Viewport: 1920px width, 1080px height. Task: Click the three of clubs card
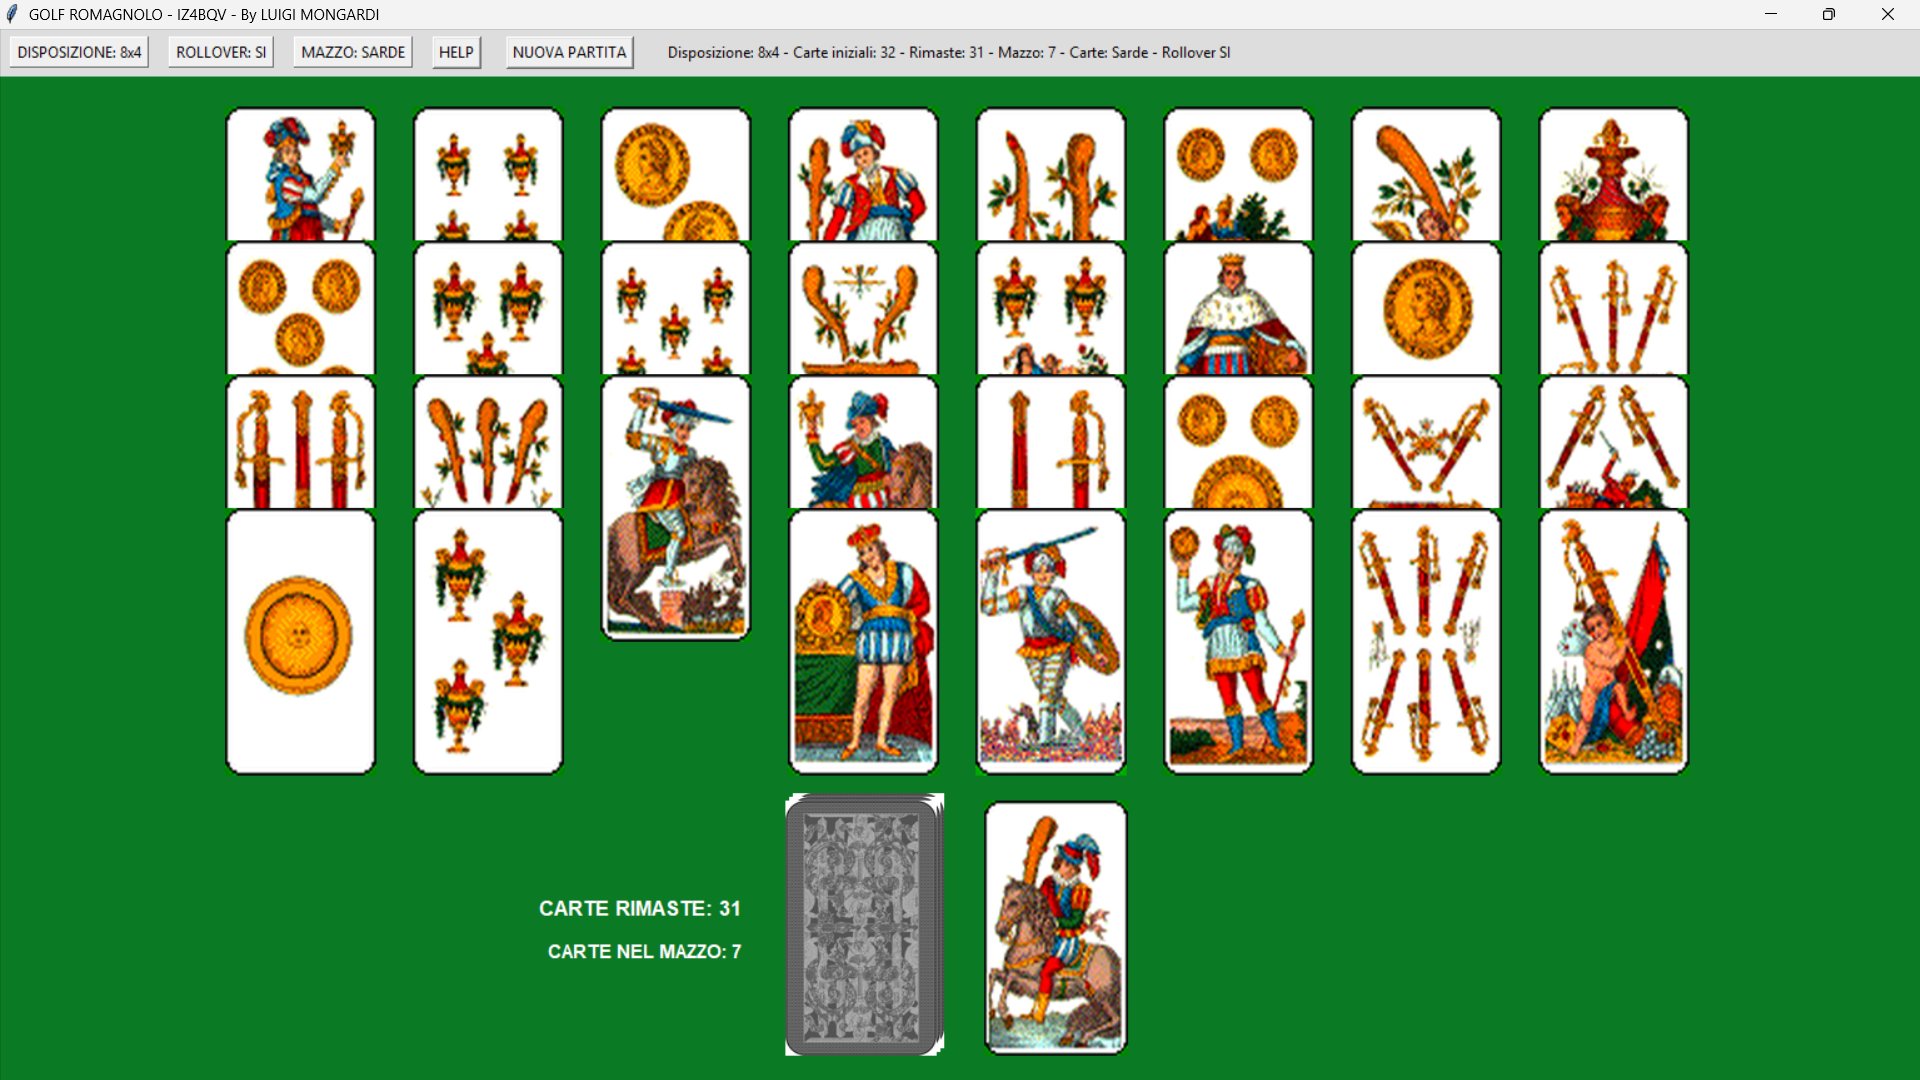tap(489, 443)
